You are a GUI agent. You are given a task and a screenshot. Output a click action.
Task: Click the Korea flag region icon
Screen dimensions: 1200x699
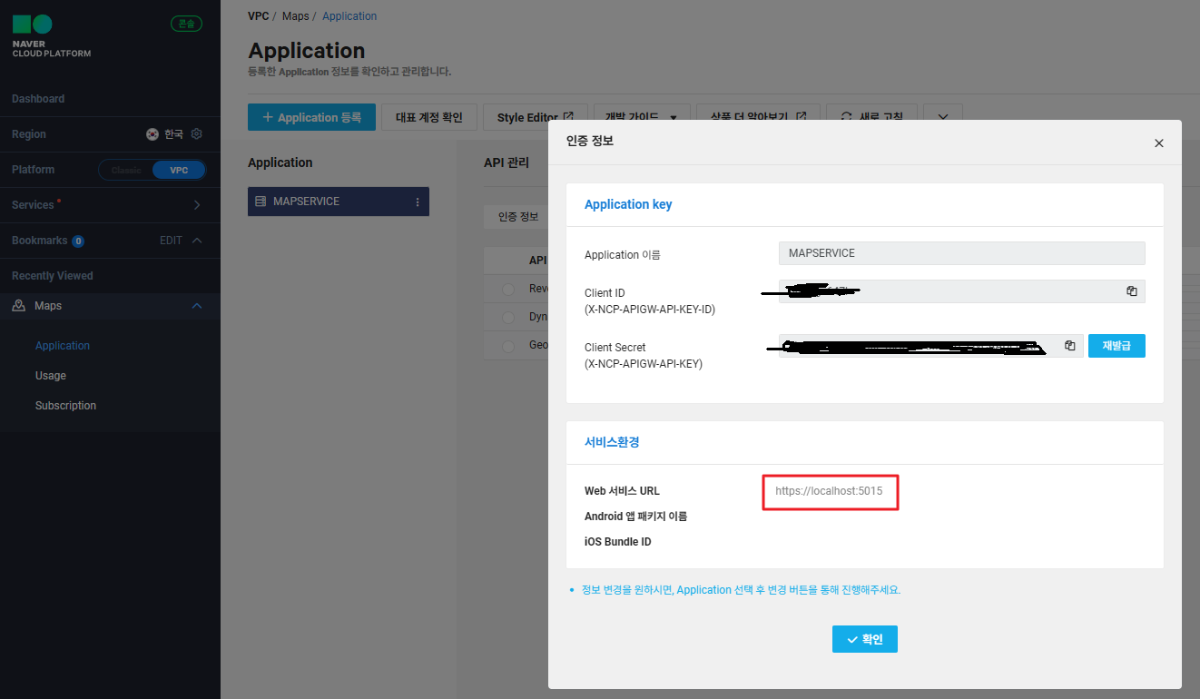pos(152,134)
